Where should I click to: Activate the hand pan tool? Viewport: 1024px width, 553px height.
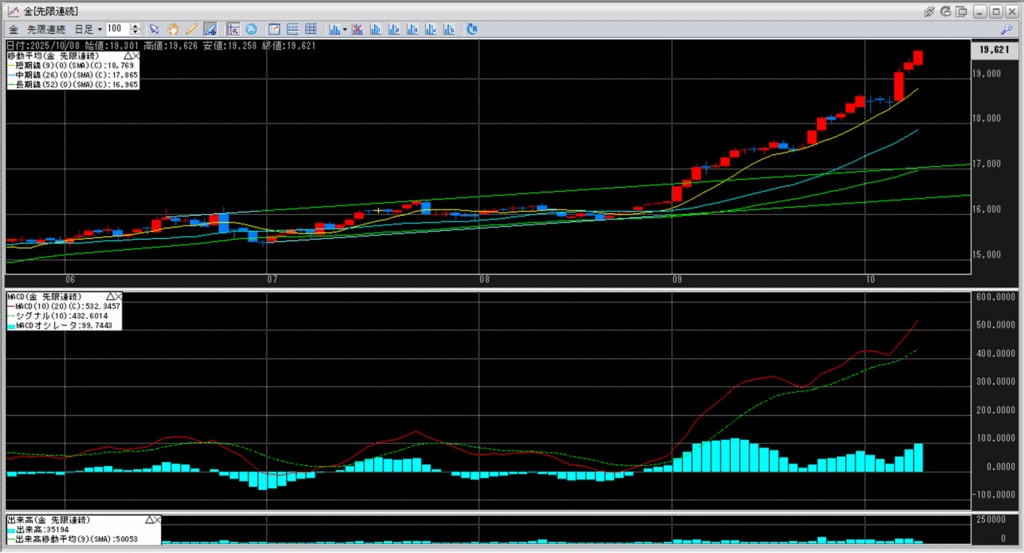click(x=172, y=29)
